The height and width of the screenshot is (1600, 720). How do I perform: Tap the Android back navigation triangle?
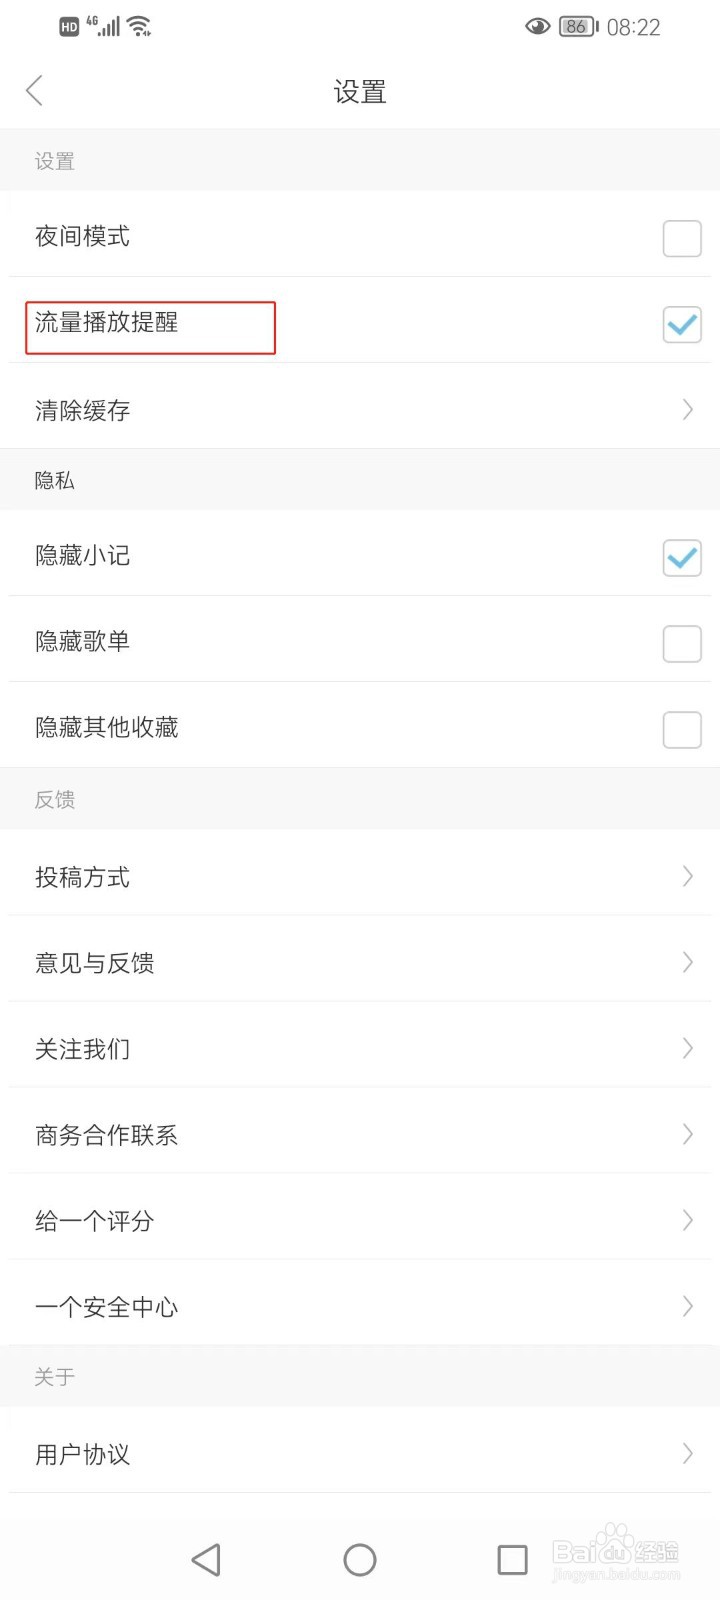coord(206,1559)
